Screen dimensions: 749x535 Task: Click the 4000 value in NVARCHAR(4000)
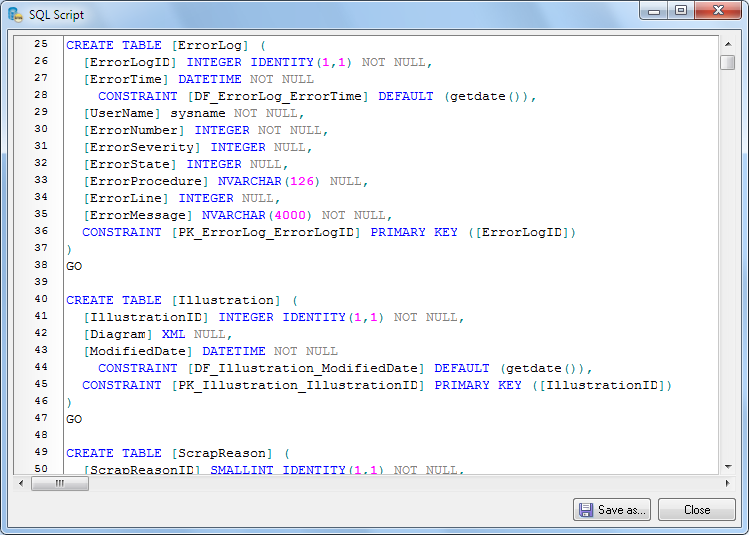tap(290, 215)
